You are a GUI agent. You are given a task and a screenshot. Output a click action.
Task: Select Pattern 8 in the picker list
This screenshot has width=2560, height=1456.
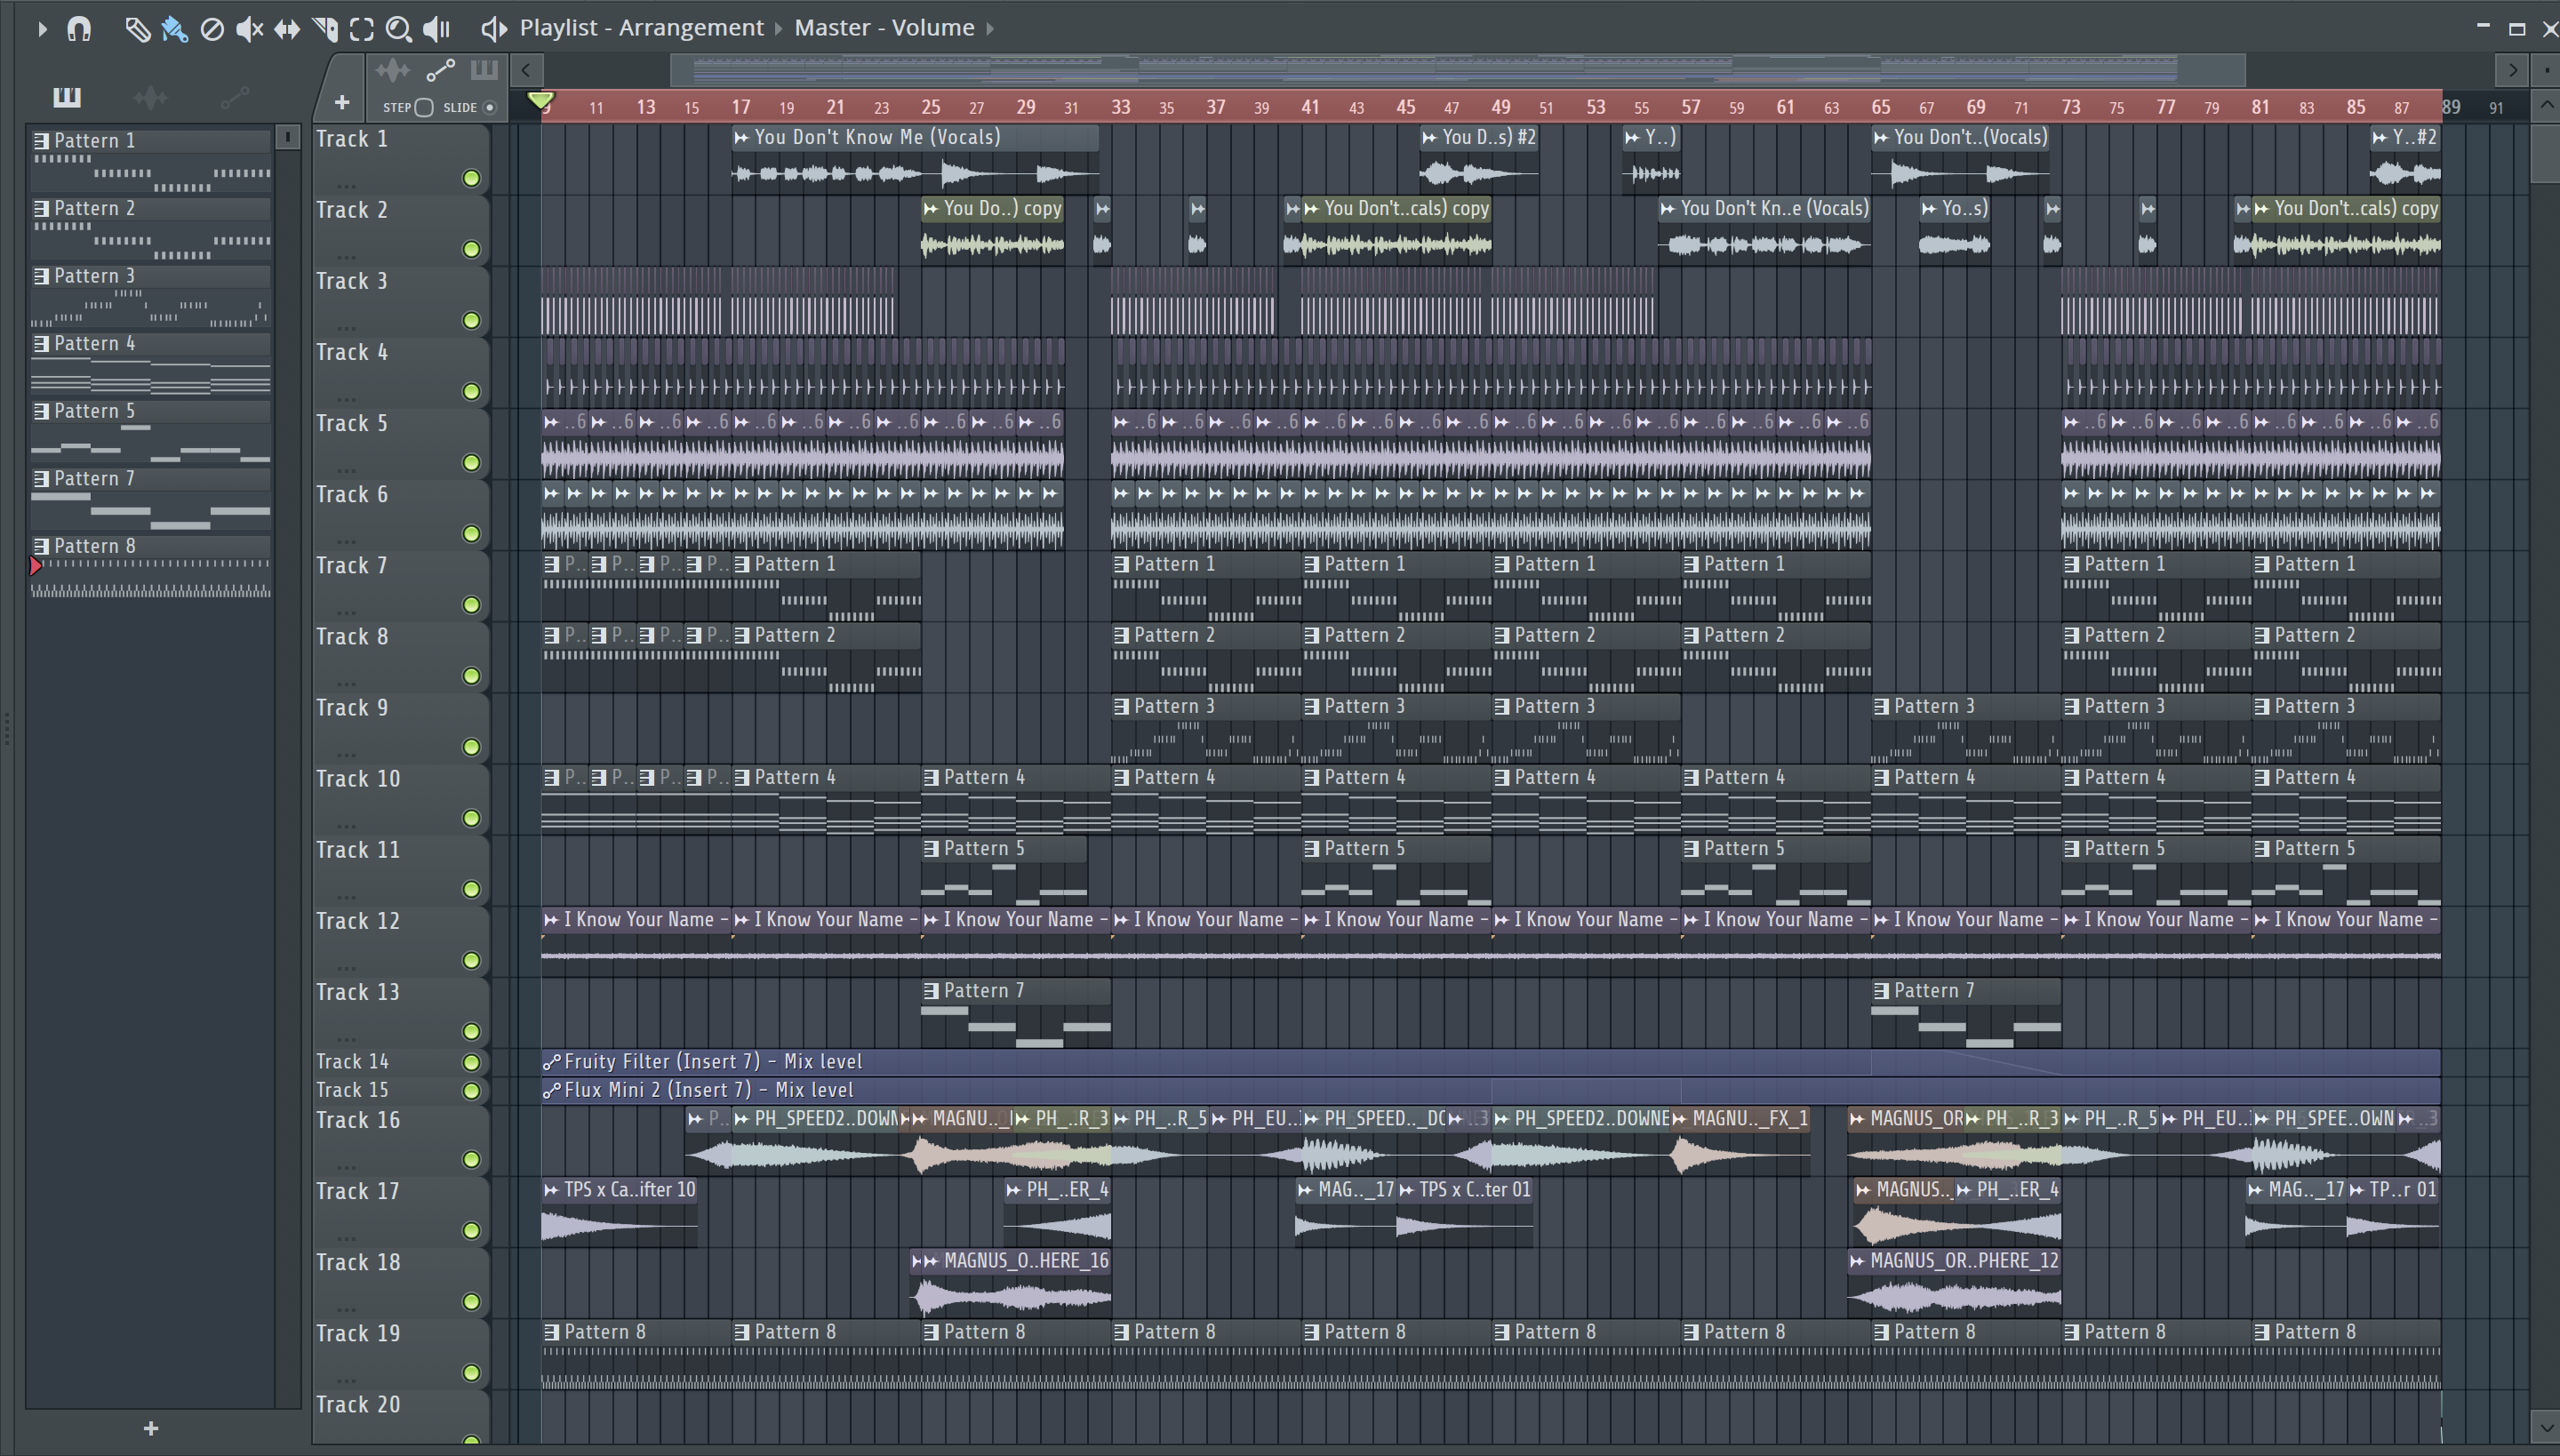(x=150, y=566)
